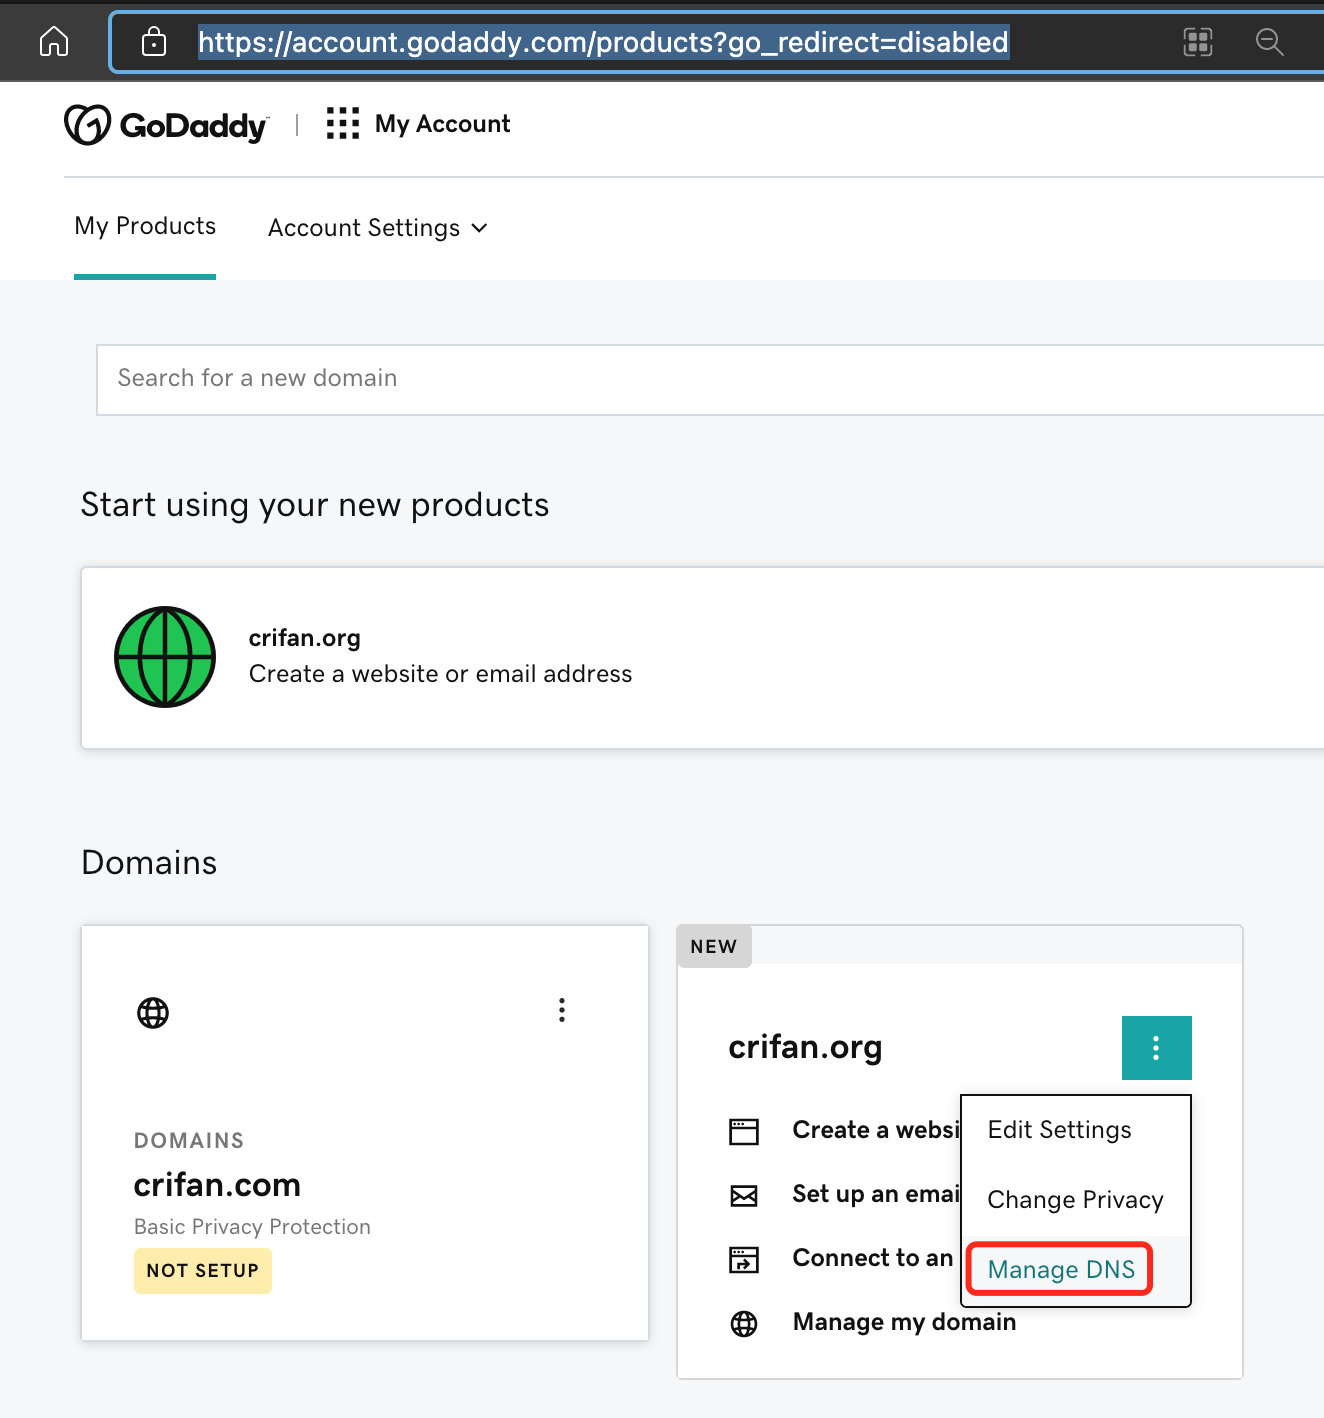Open the GoDaddy logo homepage
Image resolution: width=1324 pixels, height=1418 pixels.
[x=167, y=125]
